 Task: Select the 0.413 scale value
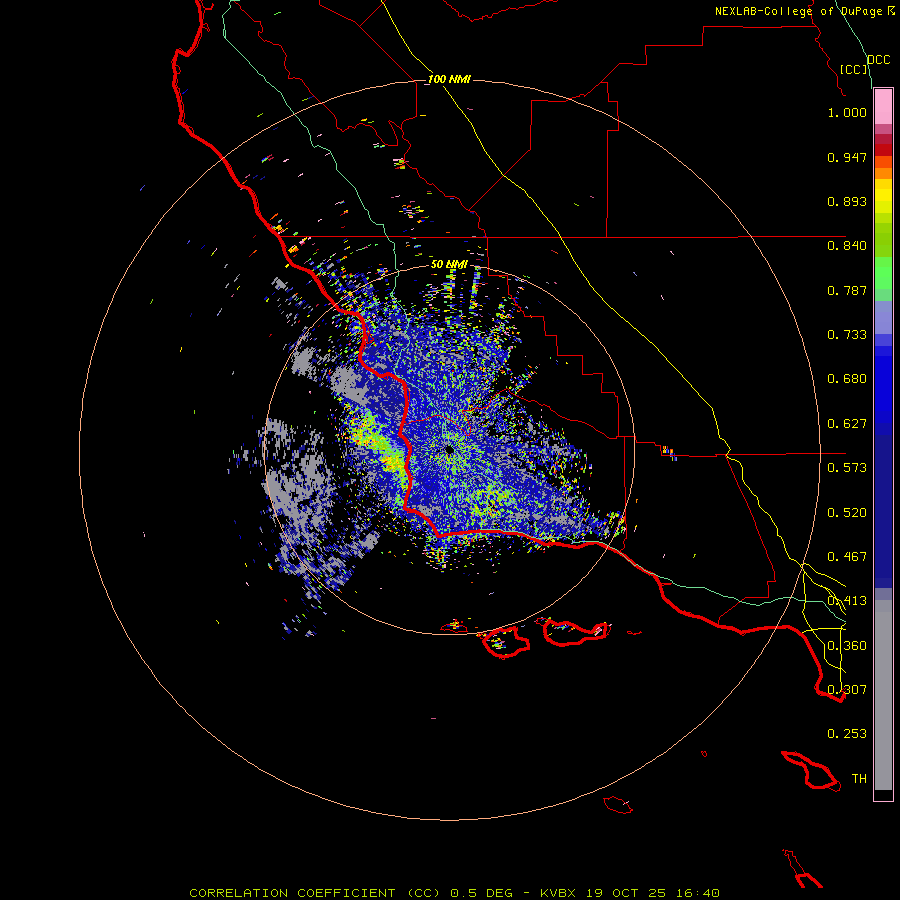tap(847, 601)
